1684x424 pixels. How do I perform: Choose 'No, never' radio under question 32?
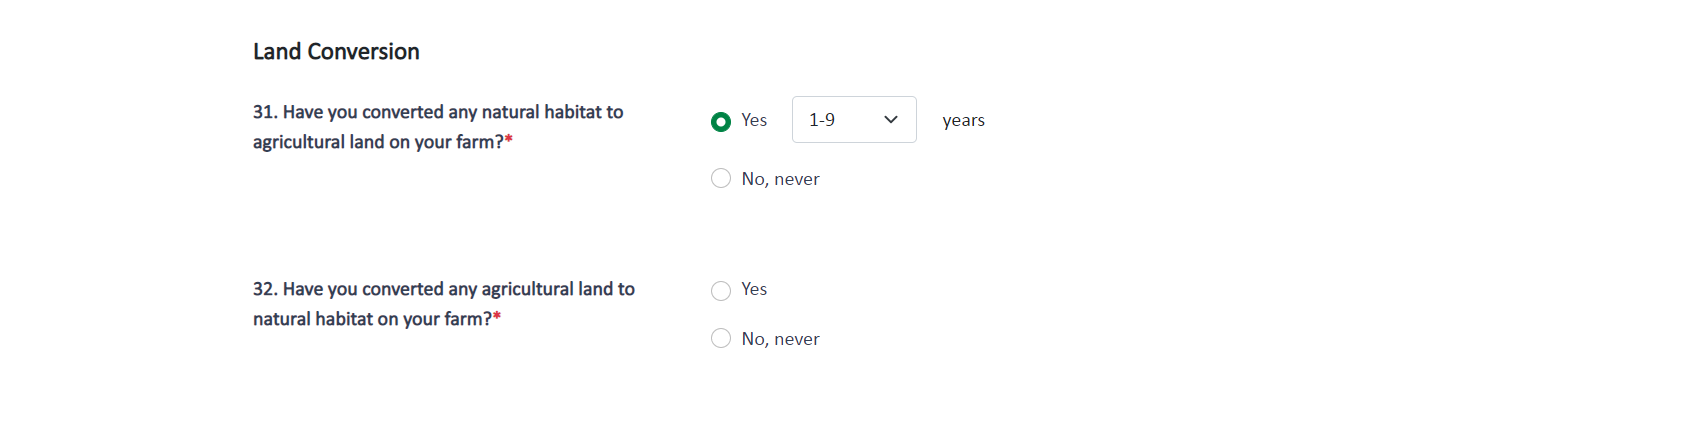tap(721, 339)
